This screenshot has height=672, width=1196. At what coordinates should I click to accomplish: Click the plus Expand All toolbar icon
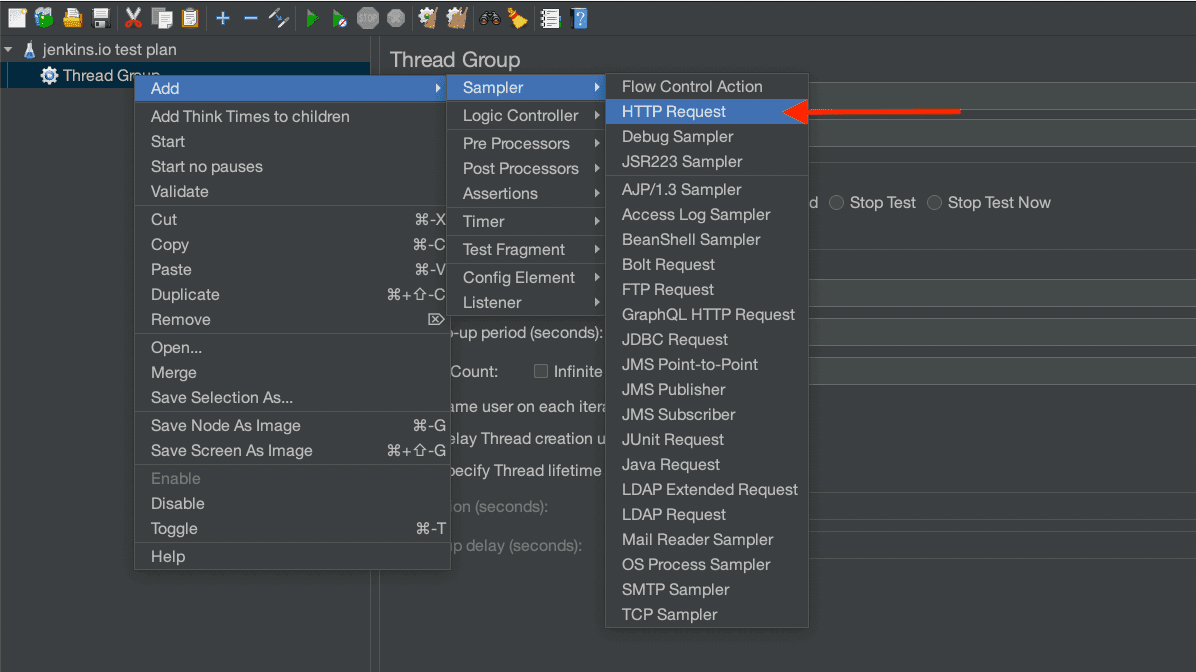click(223, 18)
